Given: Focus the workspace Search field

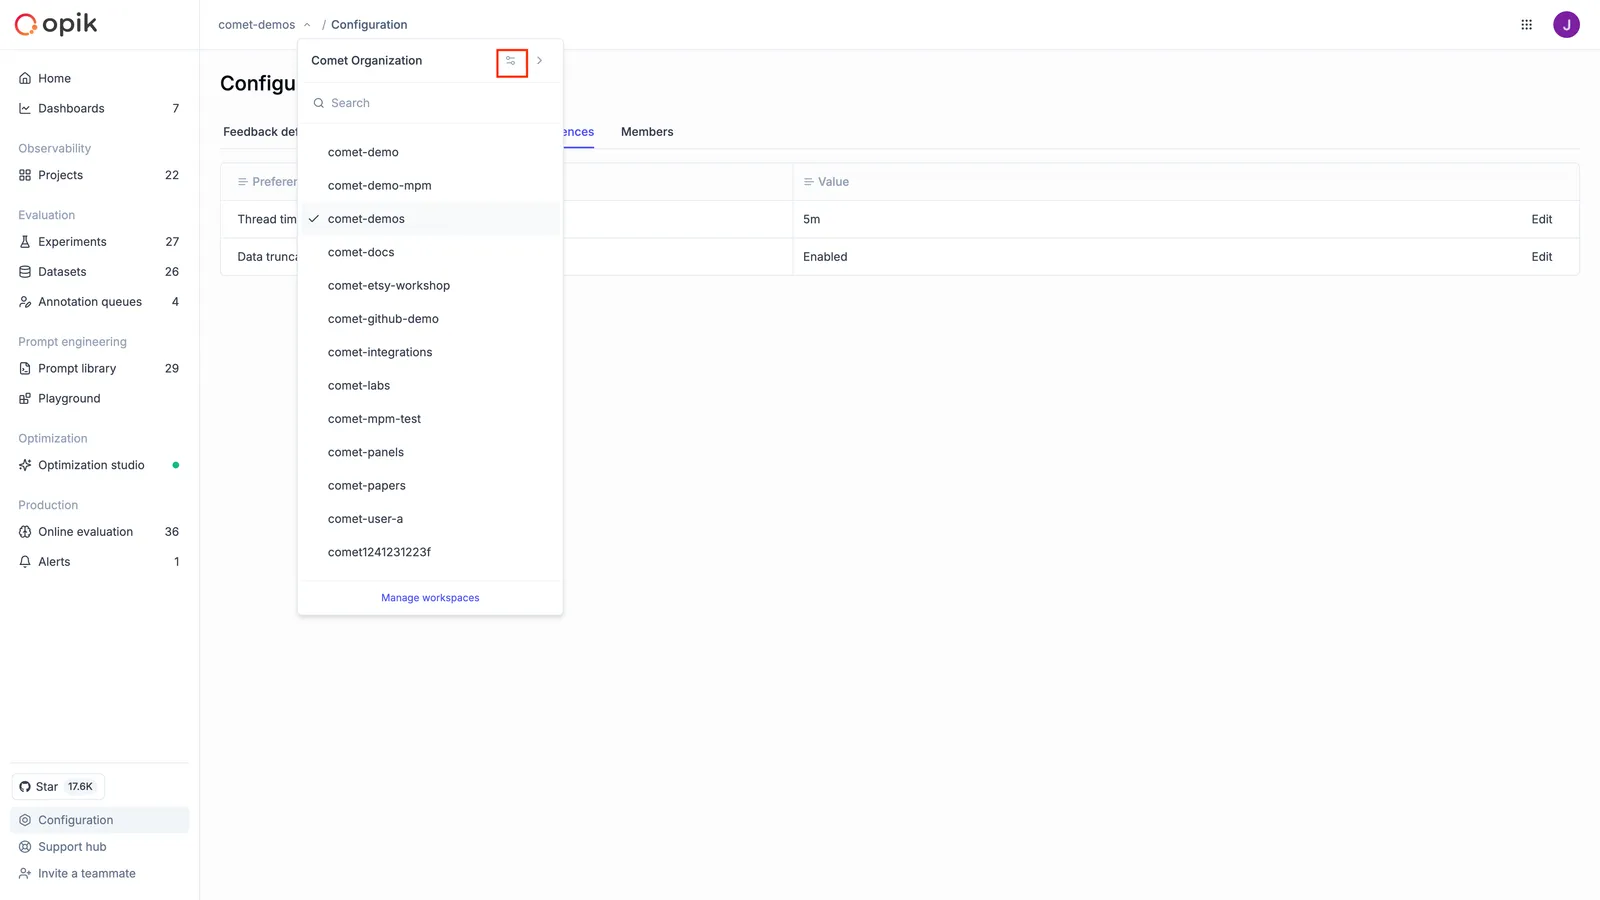Looking at the screenshot, I should tap(430, 103).
